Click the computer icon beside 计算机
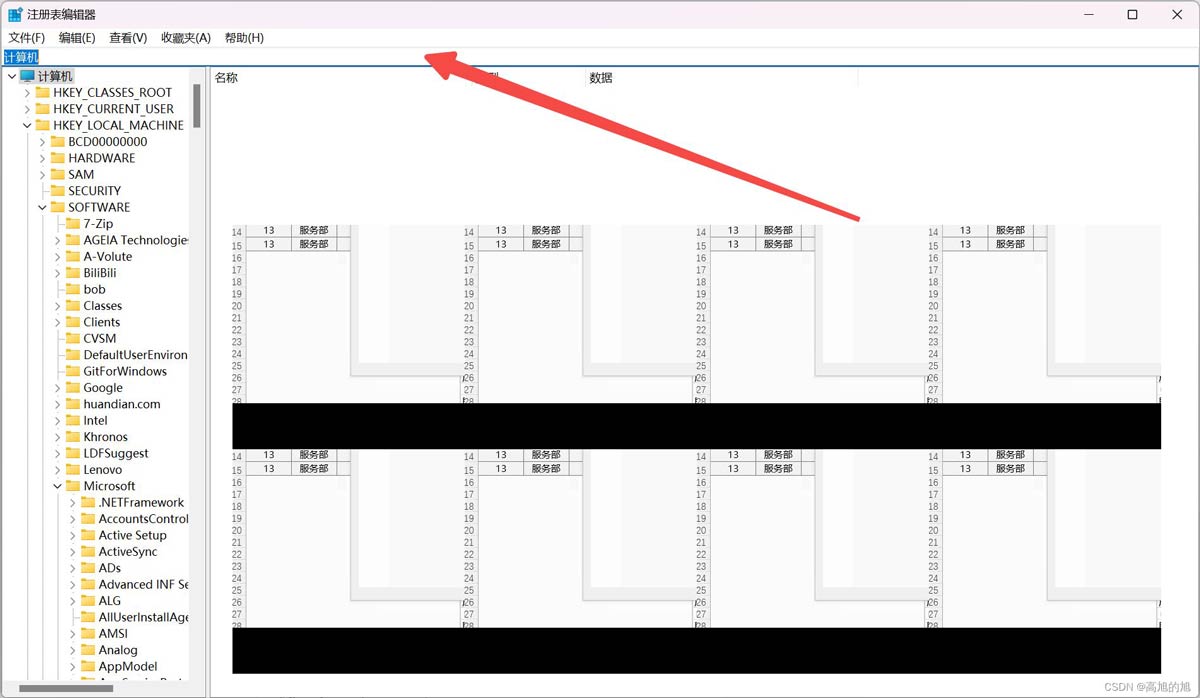This screenshot has width=1200, height=698. coord(27,76)
